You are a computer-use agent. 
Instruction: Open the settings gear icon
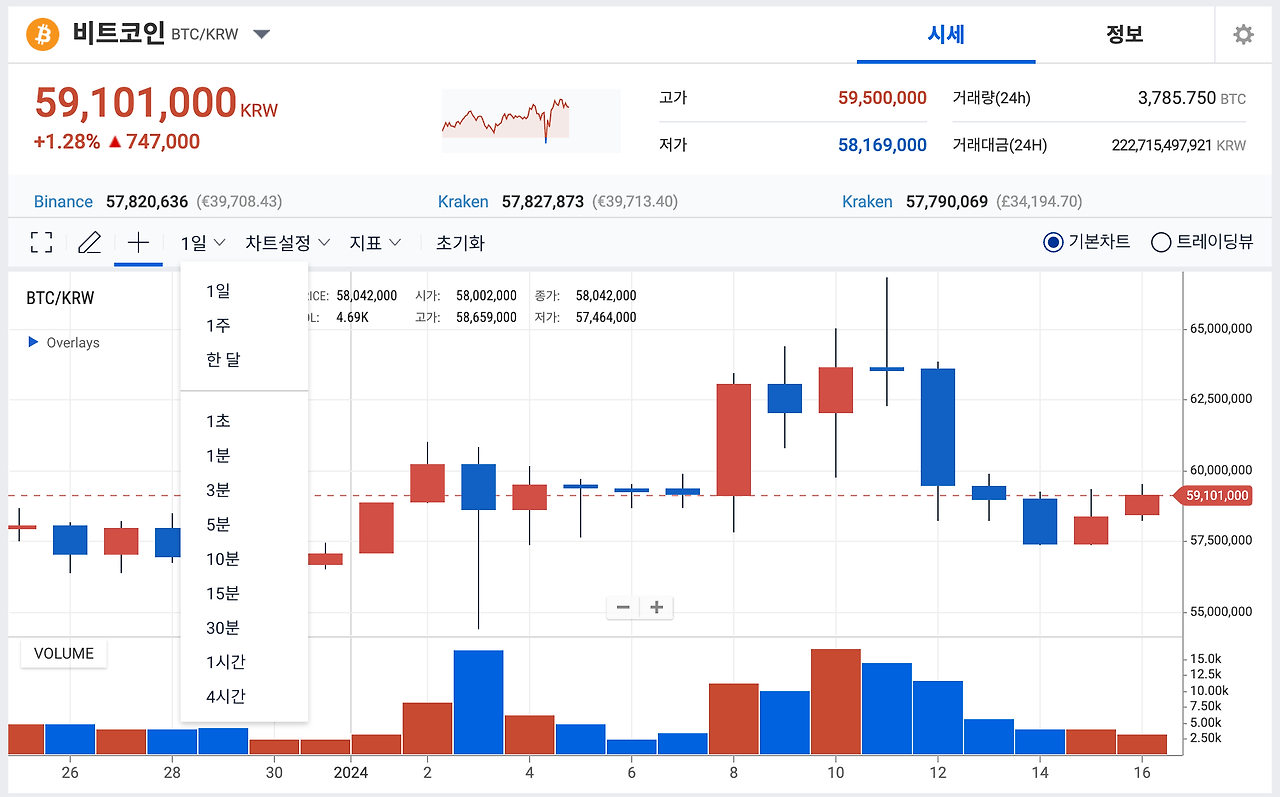tap(1243, 35)
